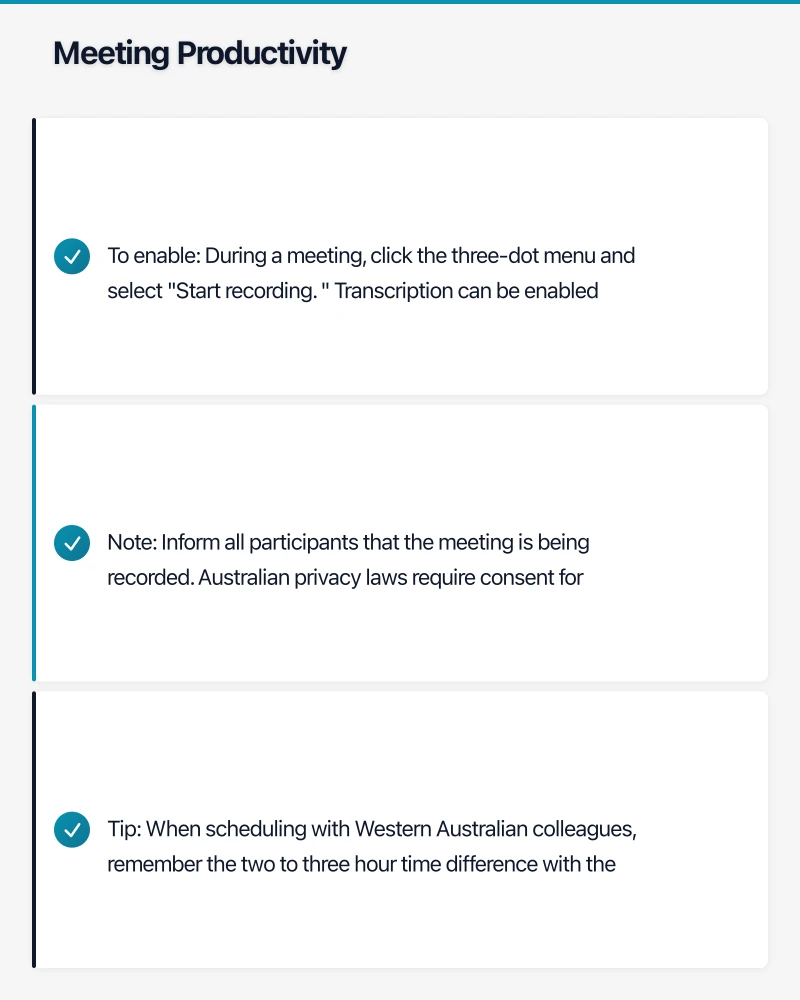
Task: Click the checkmark icon beside "To enable"
Action: coord(71,256)
